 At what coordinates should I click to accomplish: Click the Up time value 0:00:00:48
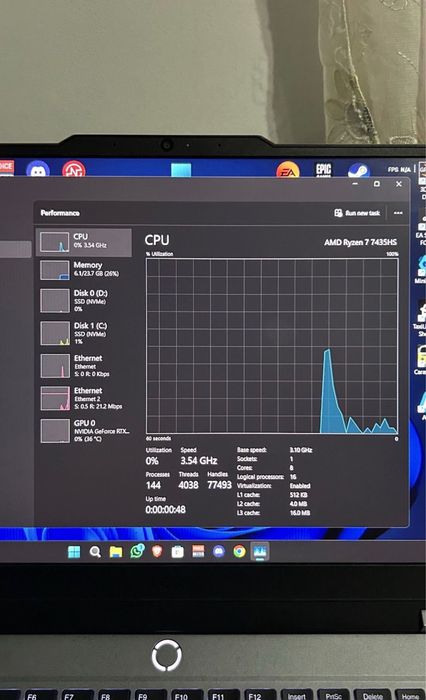pyautogui.click(x=165, y=509)
